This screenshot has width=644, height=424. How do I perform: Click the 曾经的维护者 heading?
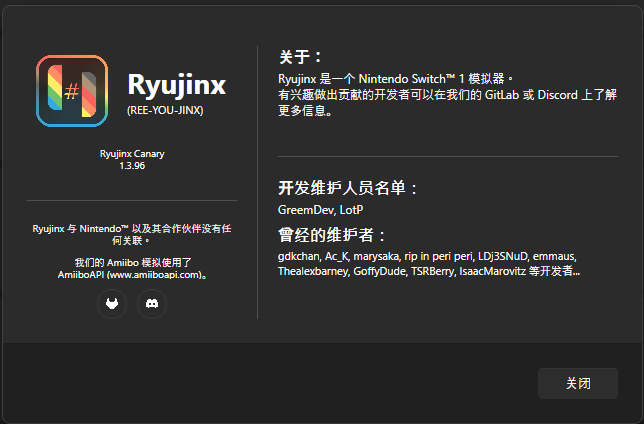tap(331, 235)
